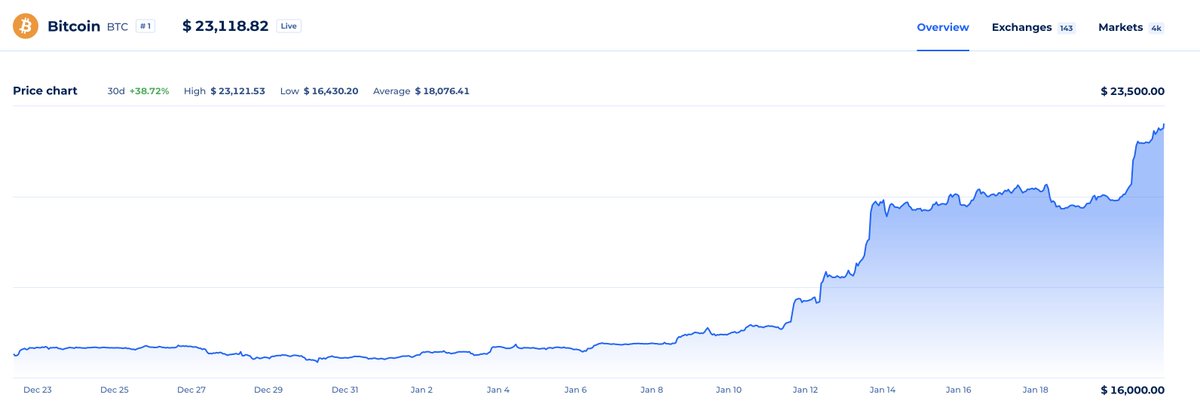Click the Jan 16 date axis label

(x=959, y=390)
